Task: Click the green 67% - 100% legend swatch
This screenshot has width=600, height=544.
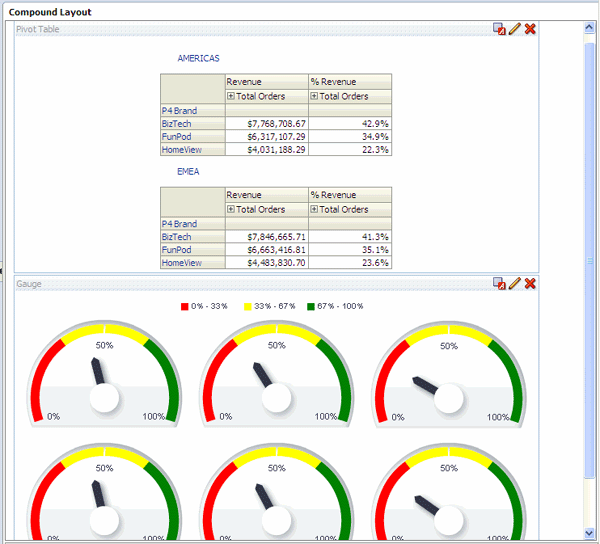Action: pos(311,306)
